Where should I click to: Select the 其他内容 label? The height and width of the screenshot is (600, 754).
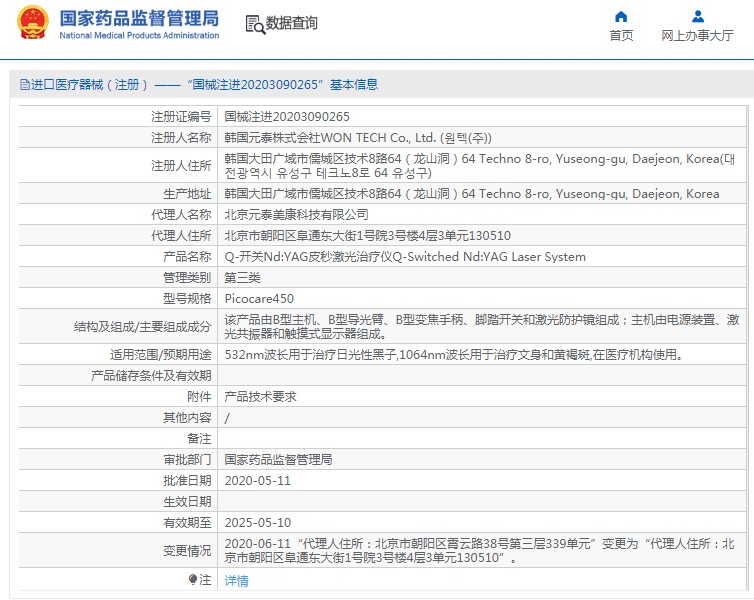coord(187,418)
